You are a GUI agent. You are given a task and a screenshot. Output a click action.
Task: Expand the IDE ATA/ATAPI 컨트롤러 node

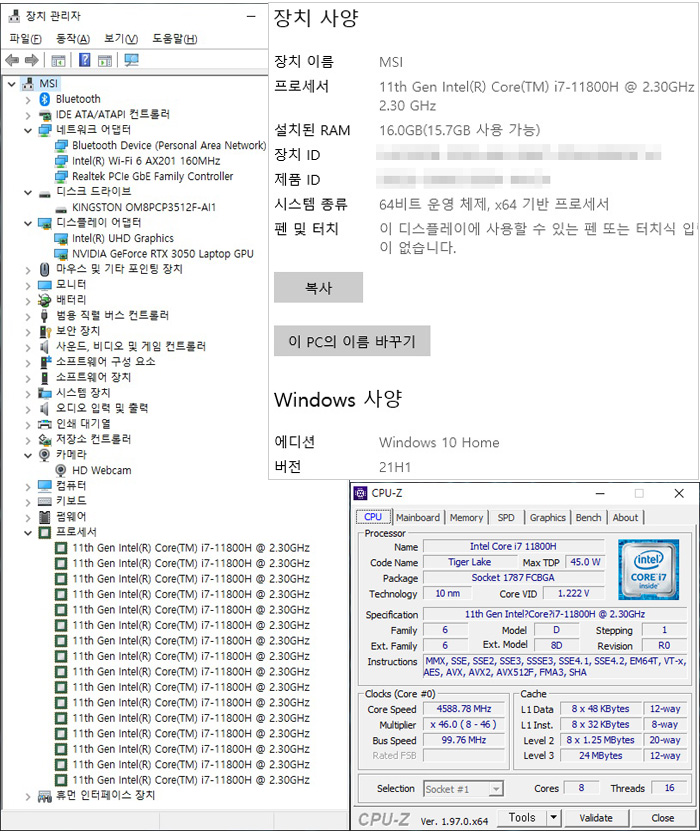coord(27,115)
